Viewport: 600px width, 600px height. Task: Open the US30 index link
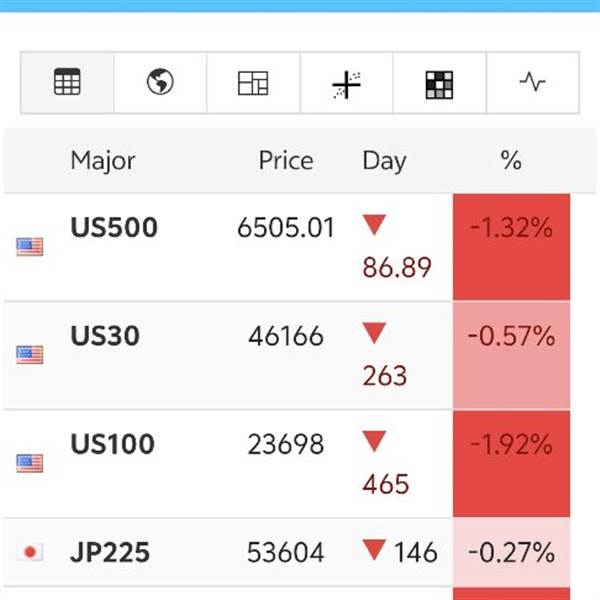pyautogui.click(x=105, y=336)
